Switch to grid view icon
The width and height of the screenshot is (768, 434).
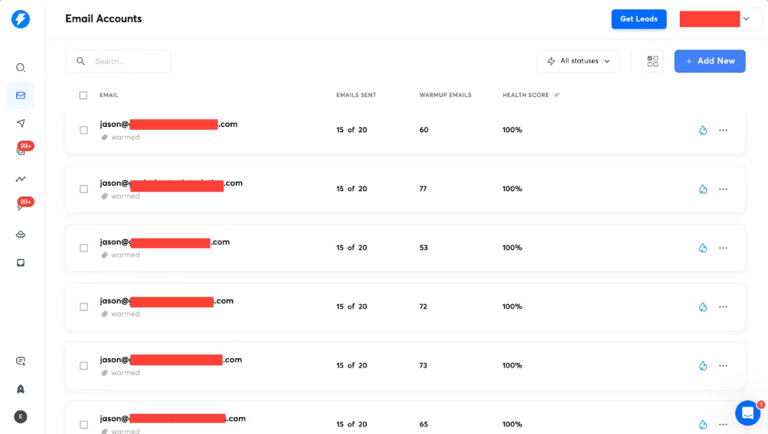[x=653, y=61]
